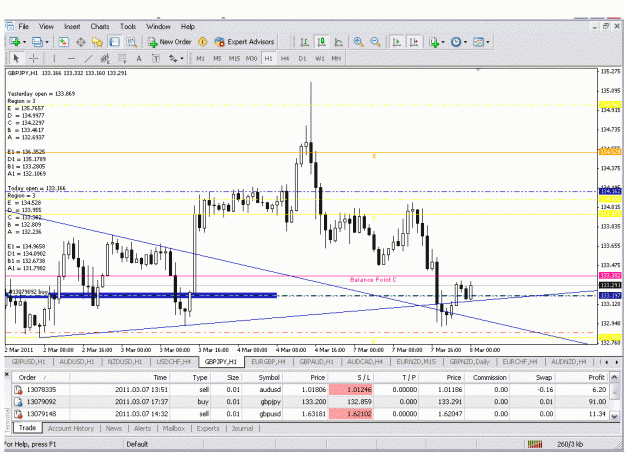Open the Charts menu
625x452 pixels.
tap(100, 26)
